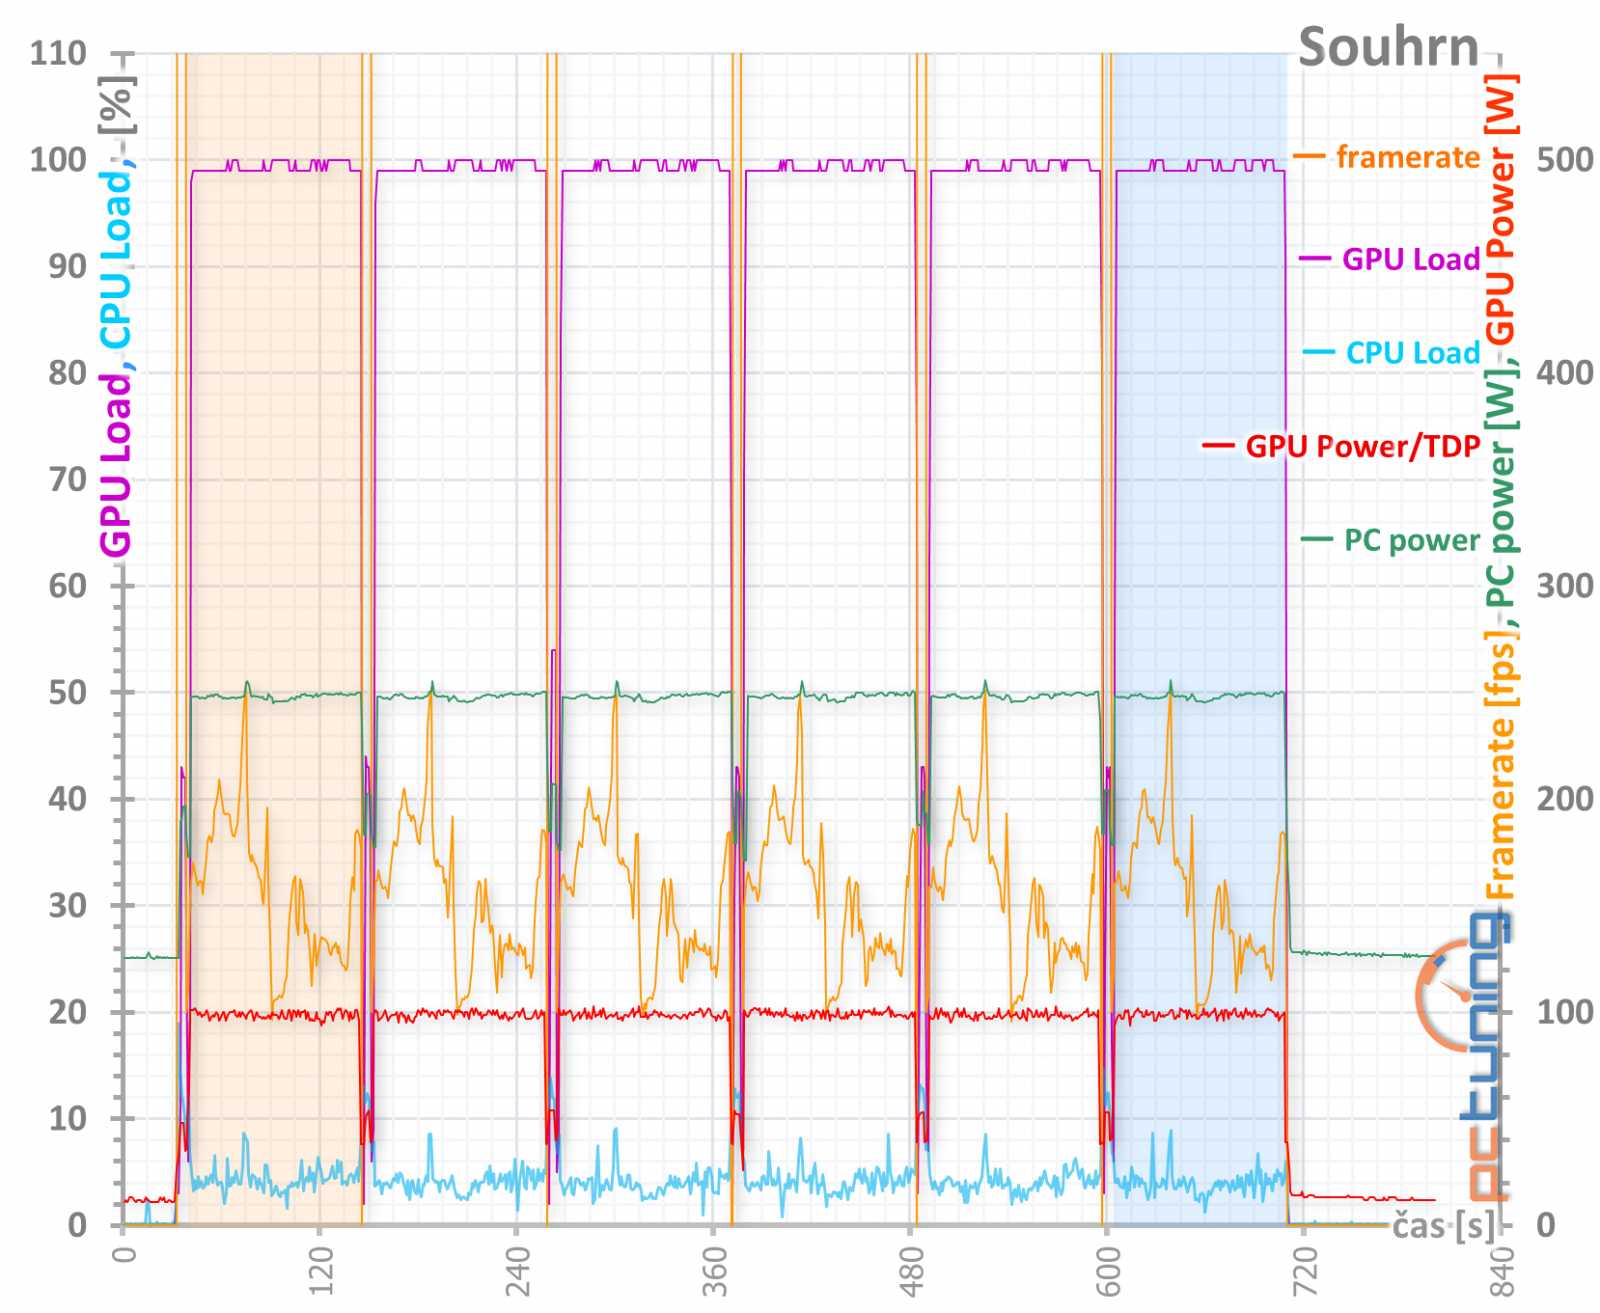Click the time axis label 480
Screen dimensions: 1600x1313
911,1270
